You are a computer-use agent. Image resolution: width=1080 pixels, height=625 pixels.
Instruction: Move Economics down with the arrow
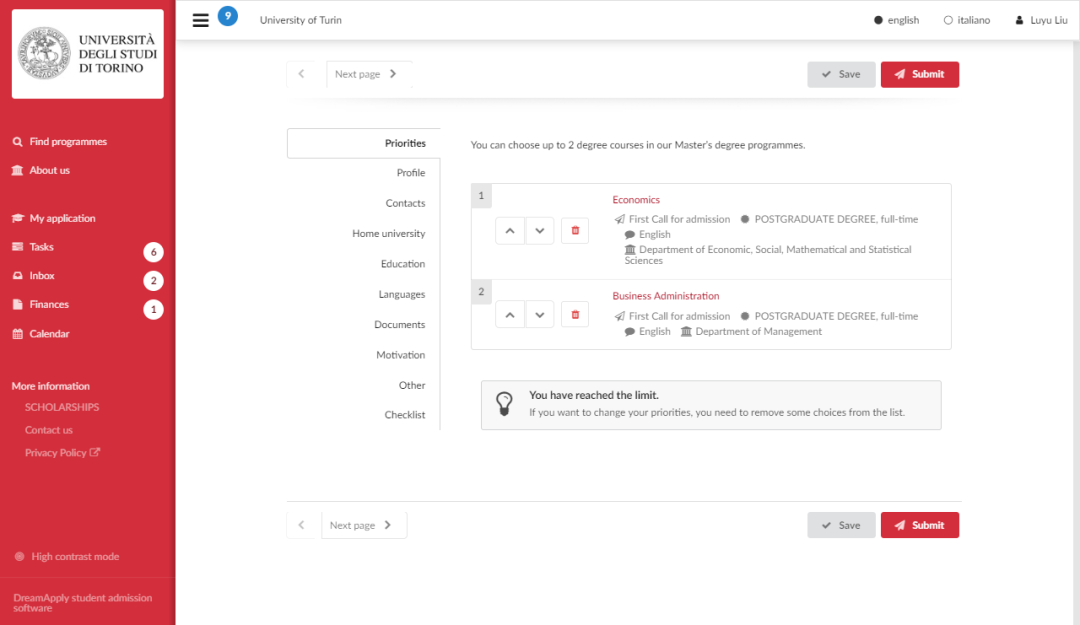[540, 231]
